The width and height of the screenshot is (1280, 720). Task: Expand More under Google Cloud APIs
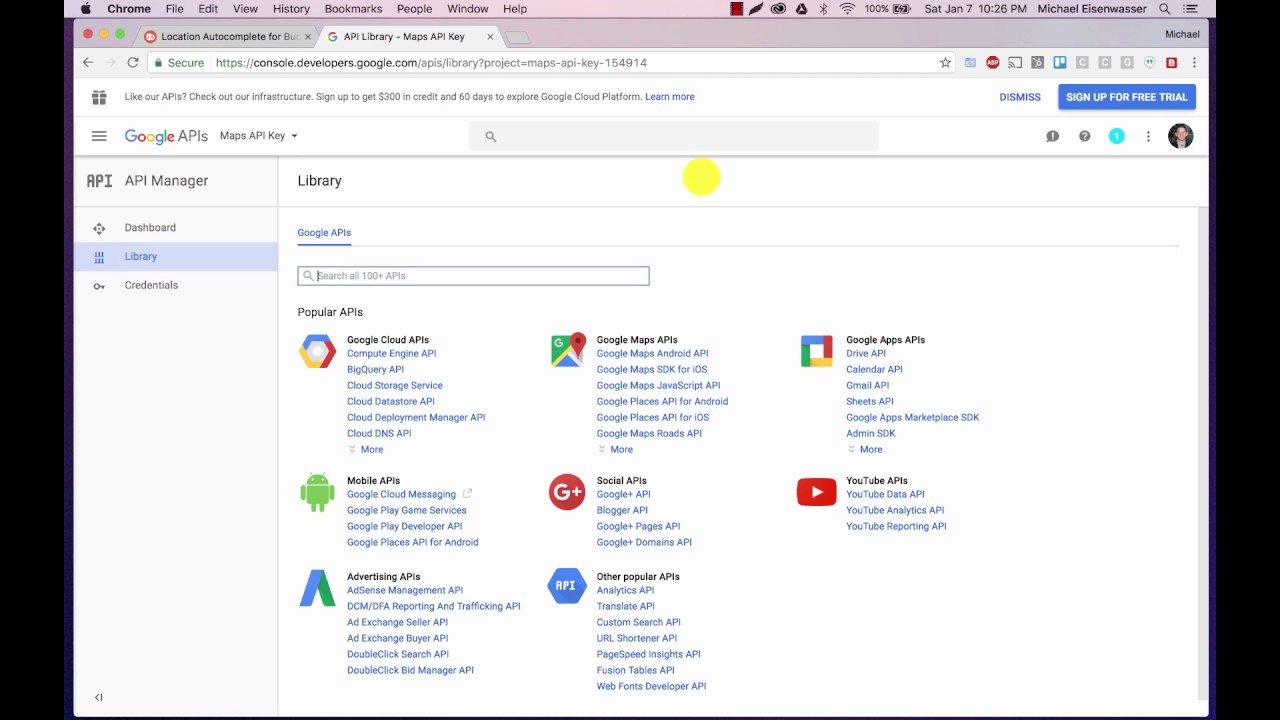(x=366, y=450)
